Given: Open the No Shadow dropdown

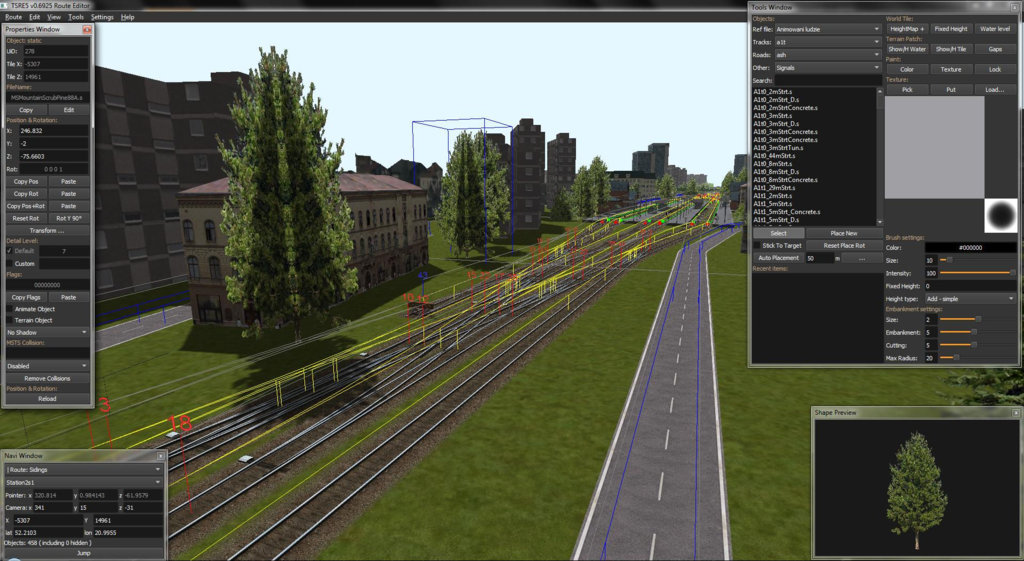Looking at the screenshot, I should (x=48, y=331).
